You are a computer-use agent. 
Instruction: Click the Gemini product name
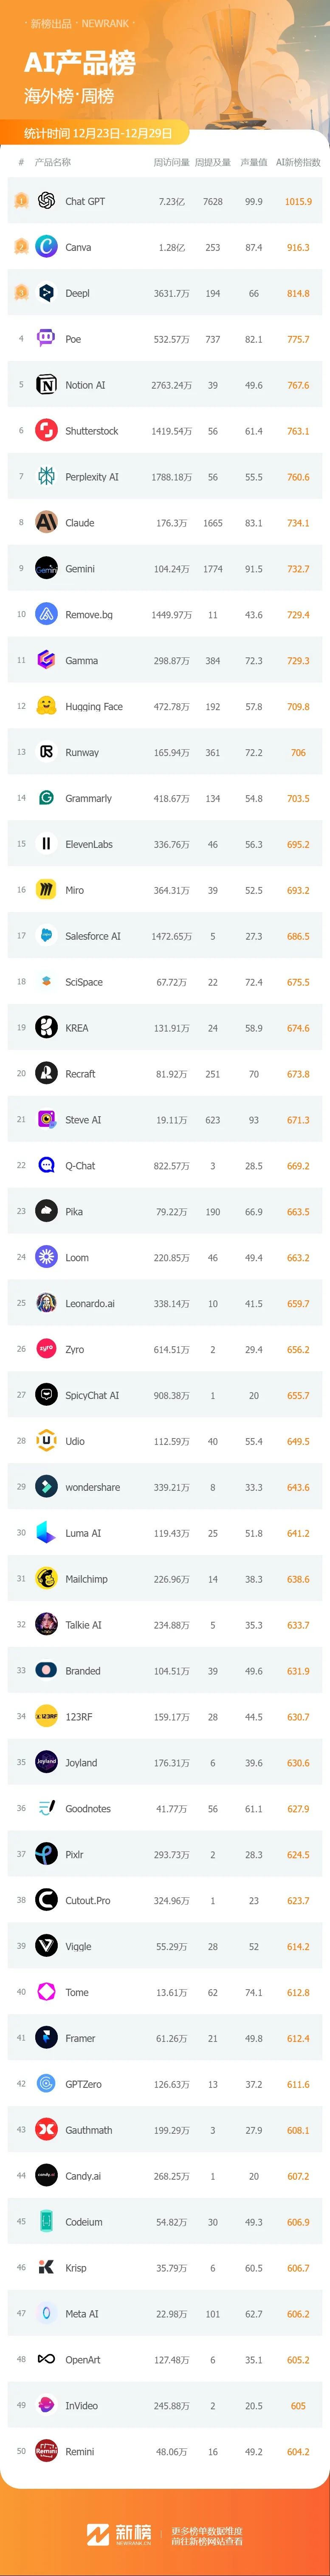(80, 569)
